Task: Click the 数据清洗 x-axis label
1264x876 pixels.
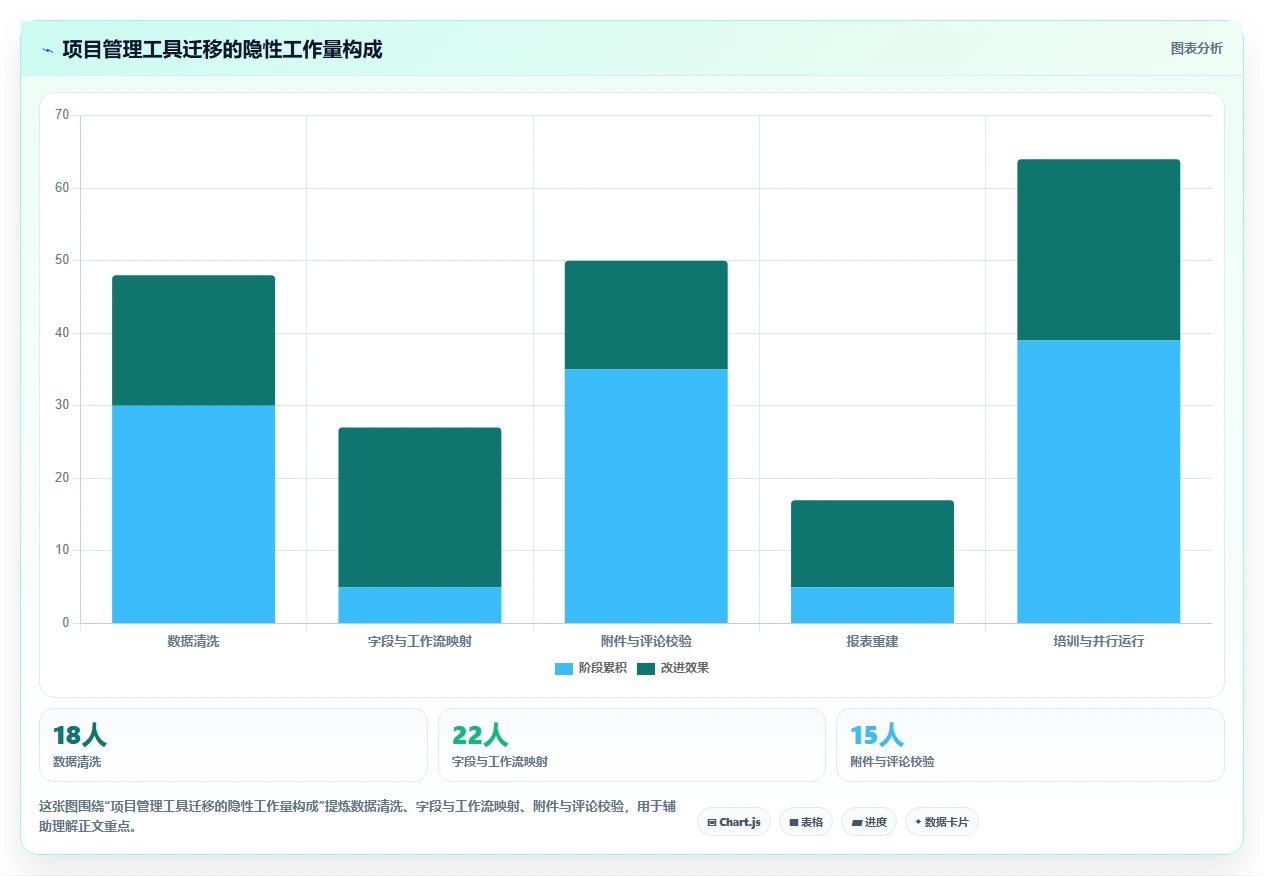Action: pyautogui.click(x=193, y=641)
